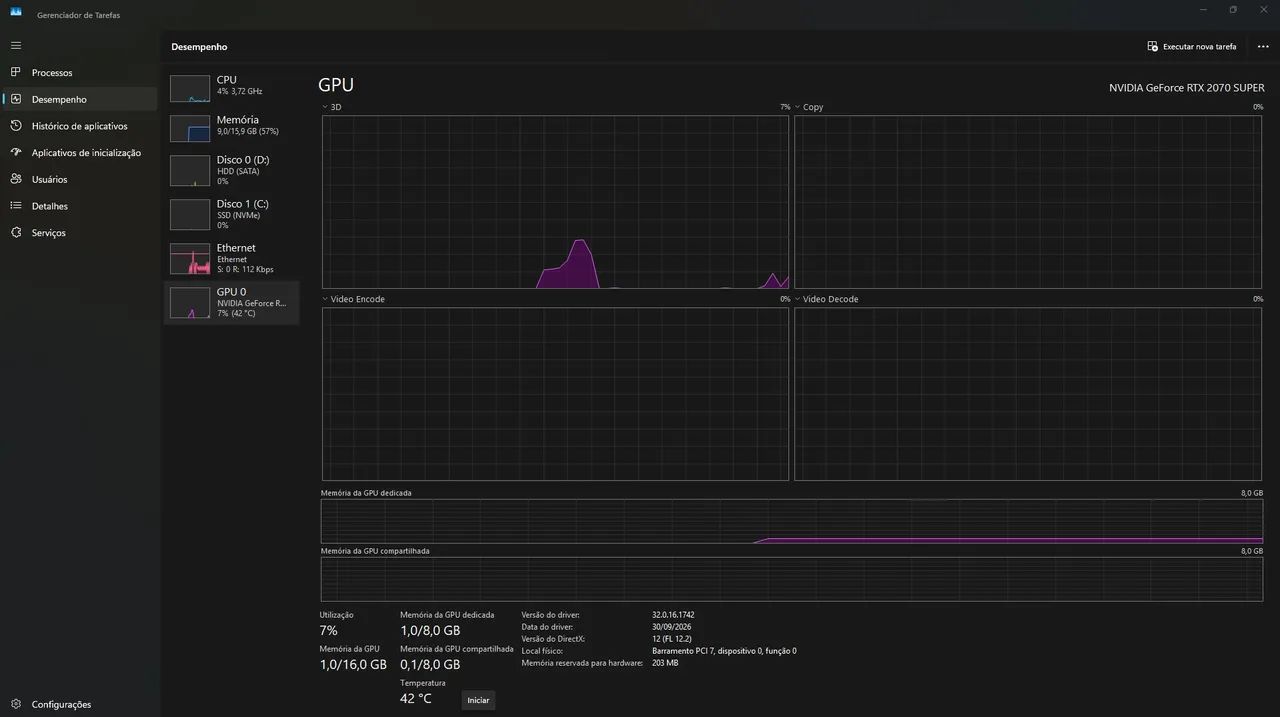Screen dimensions: 1280x717
Task: Open the hamburger navigation menu
Action: pyautogui.click(x=16, y=46)
